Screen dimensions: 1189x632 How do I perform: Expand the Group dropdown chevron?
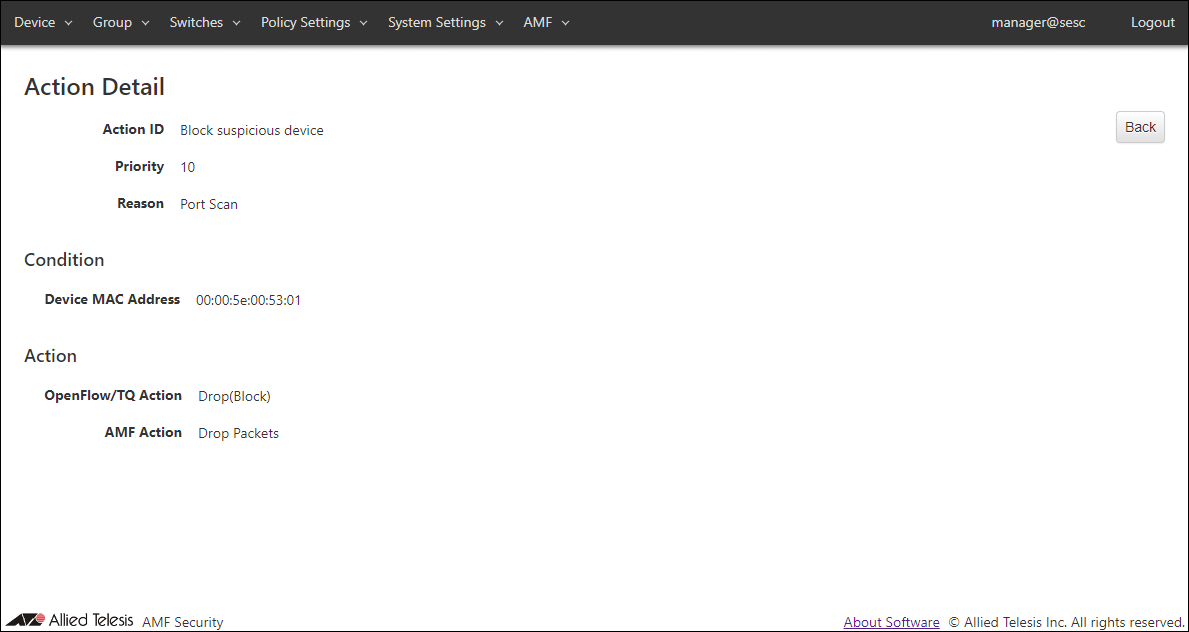tap(145, 23)
